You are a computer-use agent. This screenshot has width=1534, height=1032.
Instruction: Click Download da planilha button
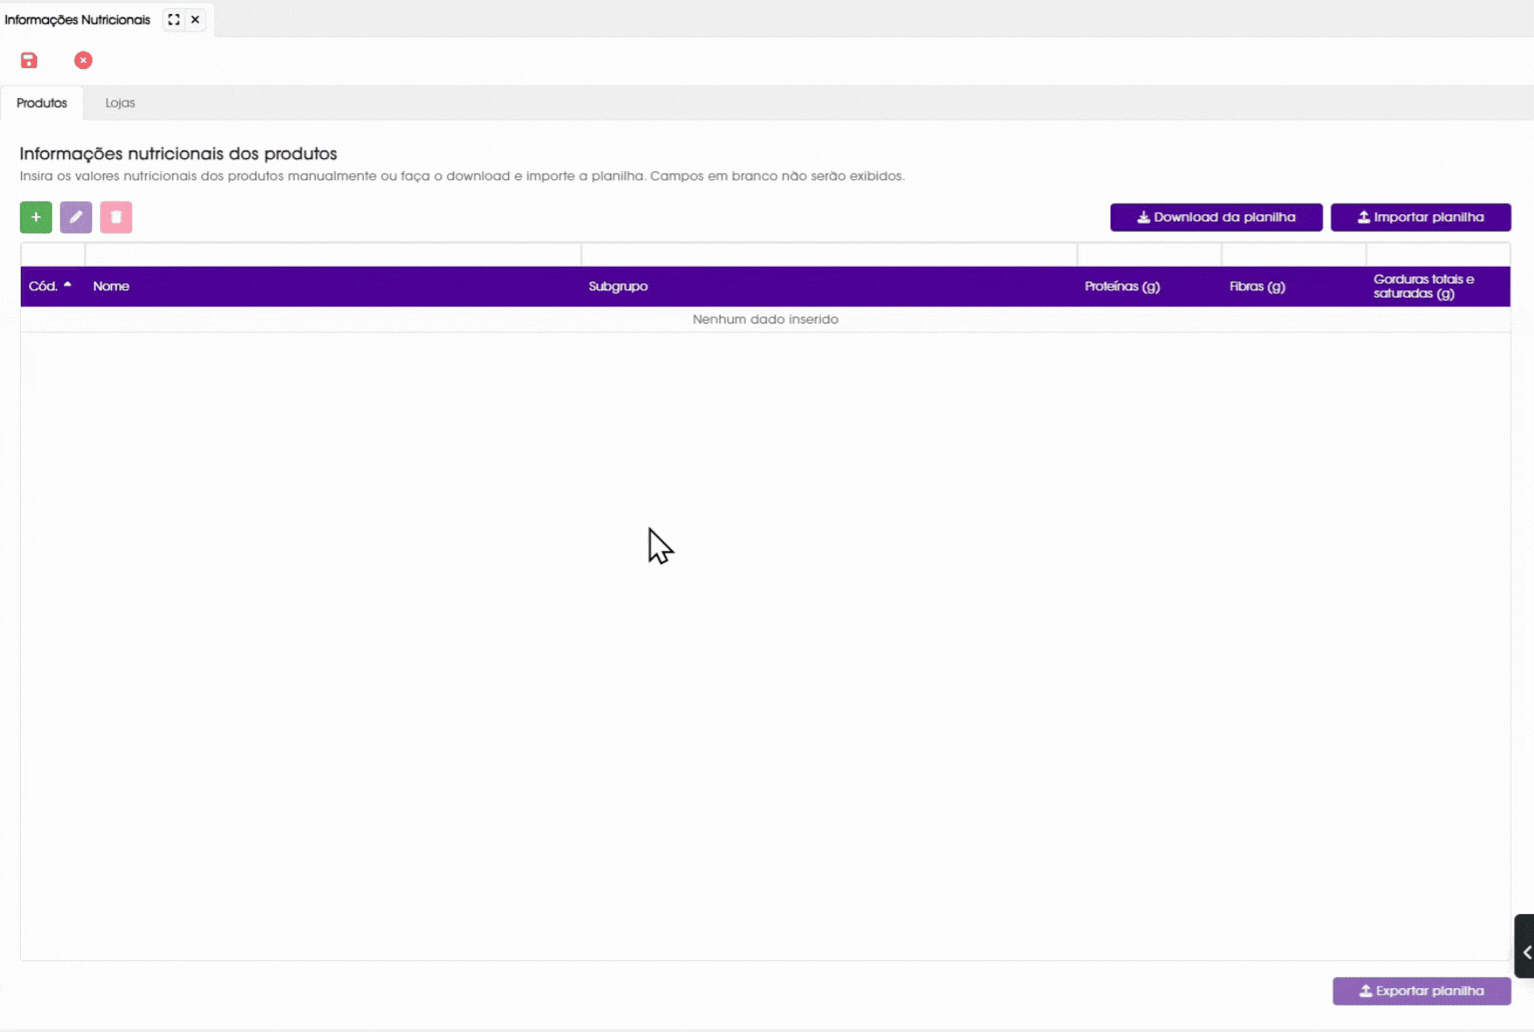(x=1216, y=217)
